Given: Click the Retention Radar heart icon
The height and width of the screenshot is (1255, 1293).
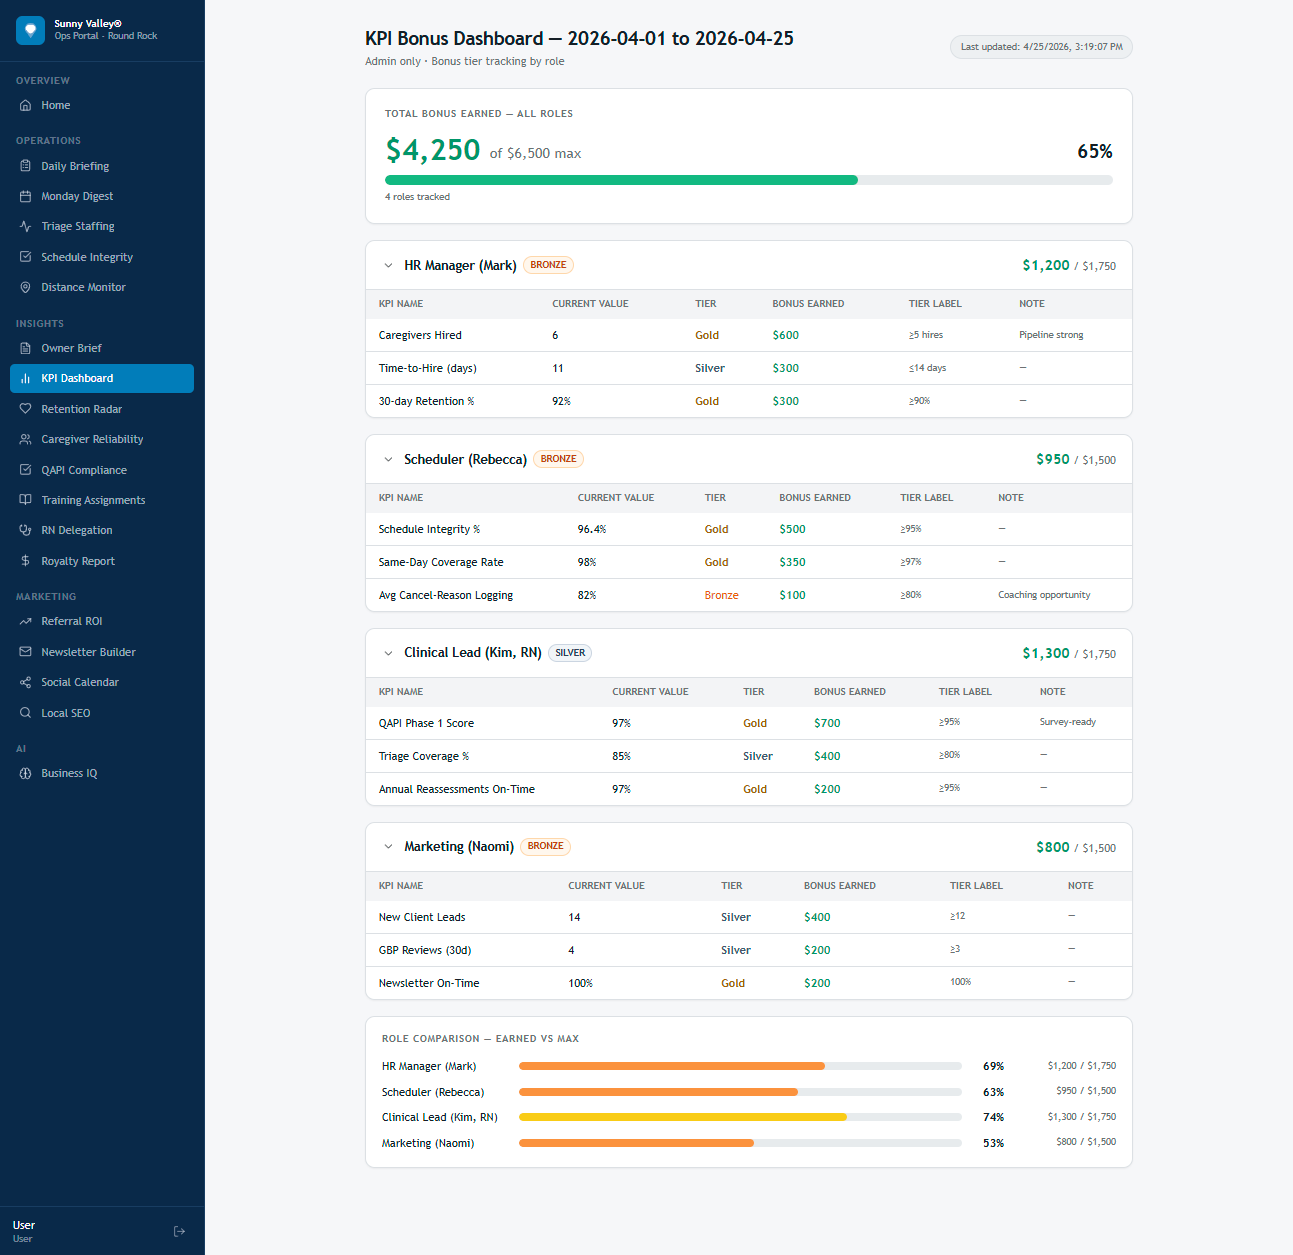Looking at the screenshot, I should point(25,409).
